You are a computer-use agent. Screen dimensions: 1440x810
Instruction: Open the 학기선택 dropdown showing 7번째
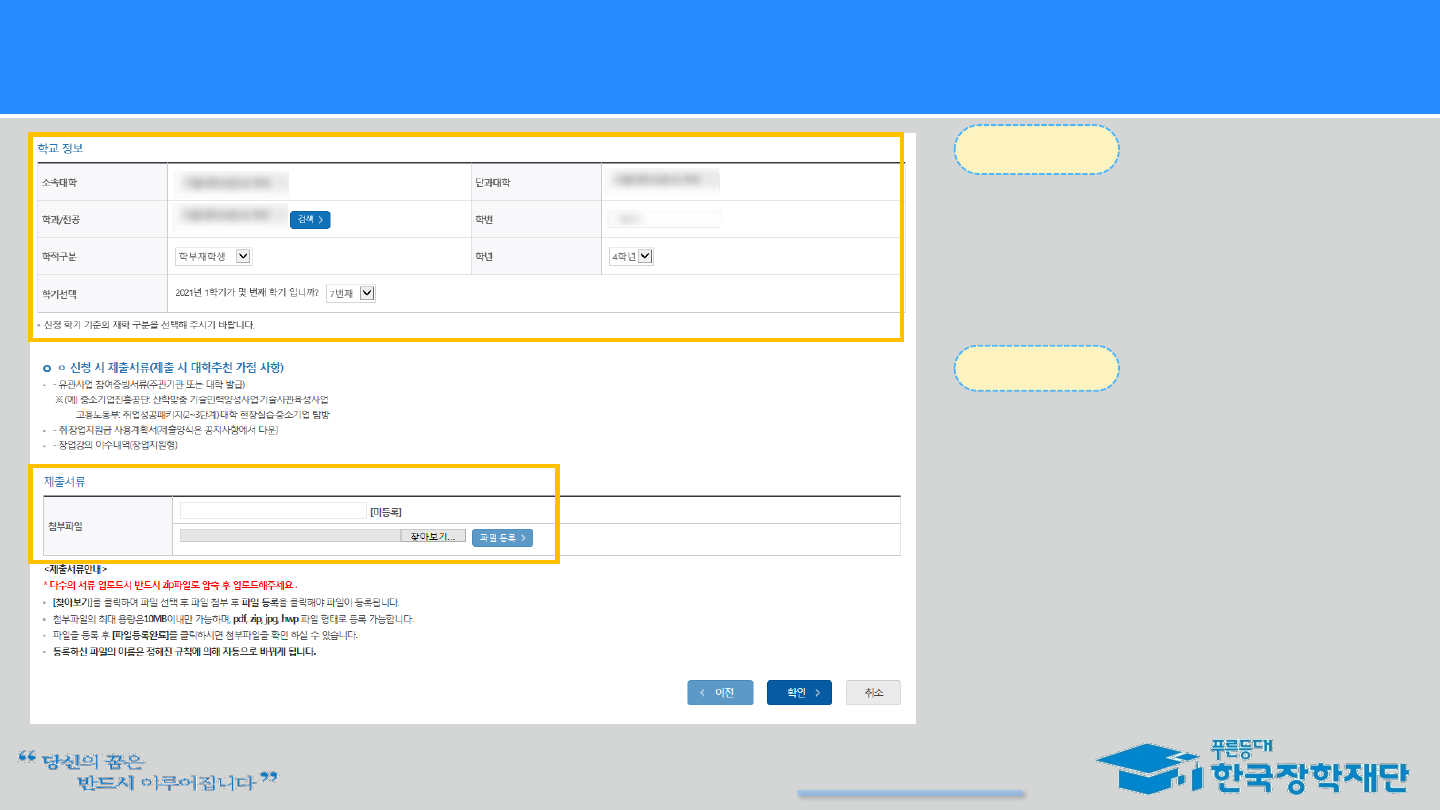click(x=351, y=294)
